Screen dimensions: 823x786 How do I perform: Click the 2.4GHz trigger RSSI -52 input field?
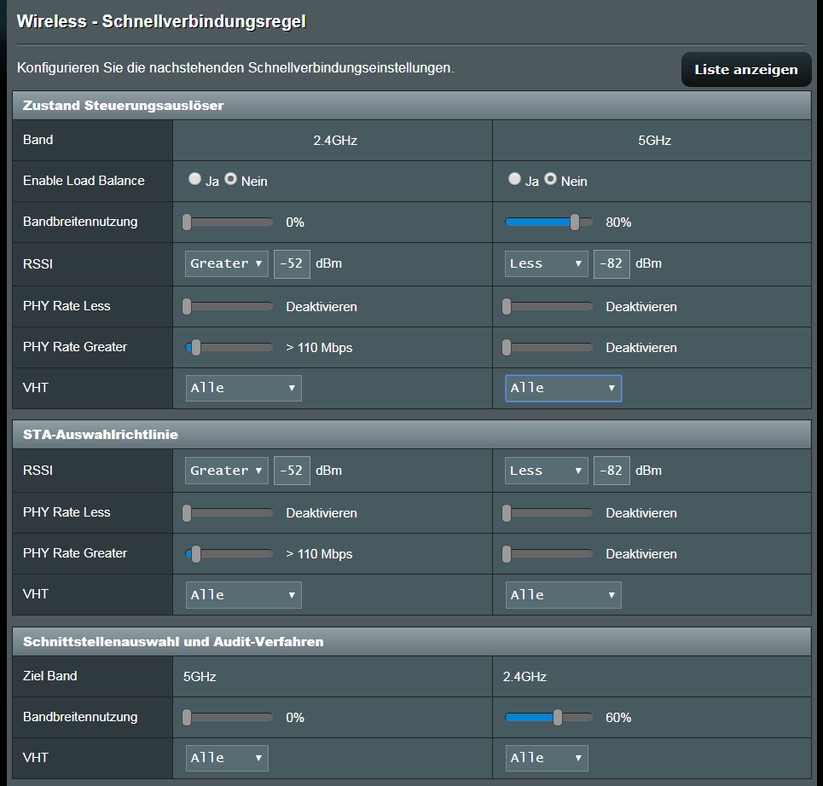pos(291,264)
